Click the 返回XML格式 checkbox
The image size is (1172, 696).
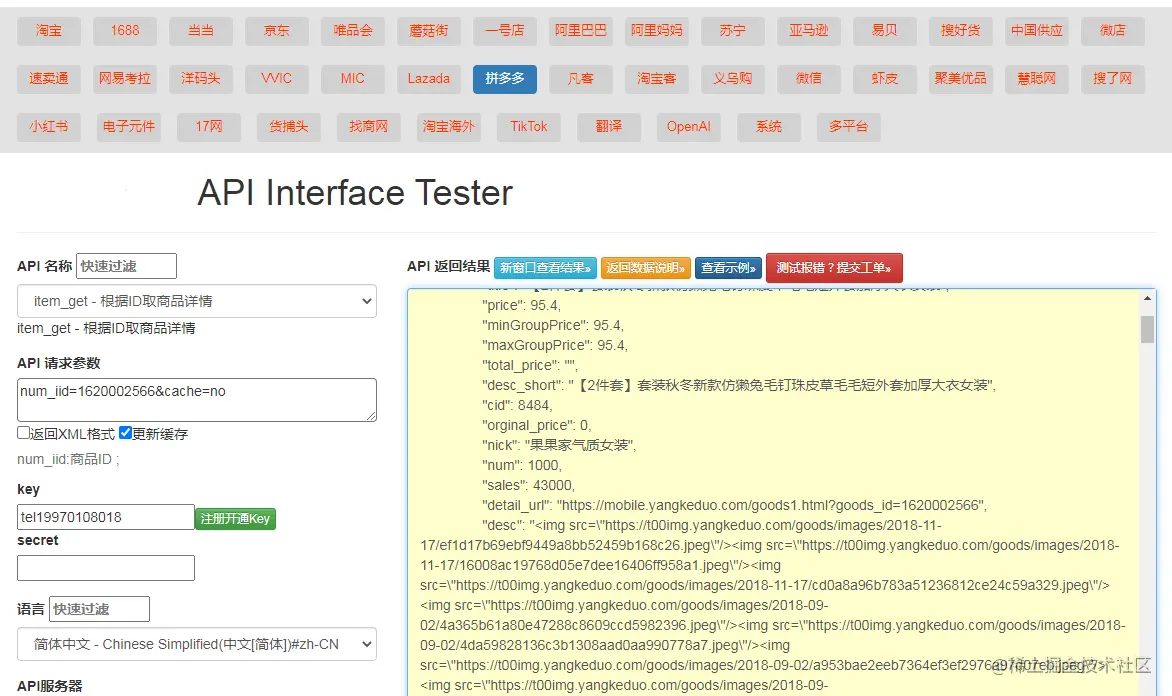point(24,433)
